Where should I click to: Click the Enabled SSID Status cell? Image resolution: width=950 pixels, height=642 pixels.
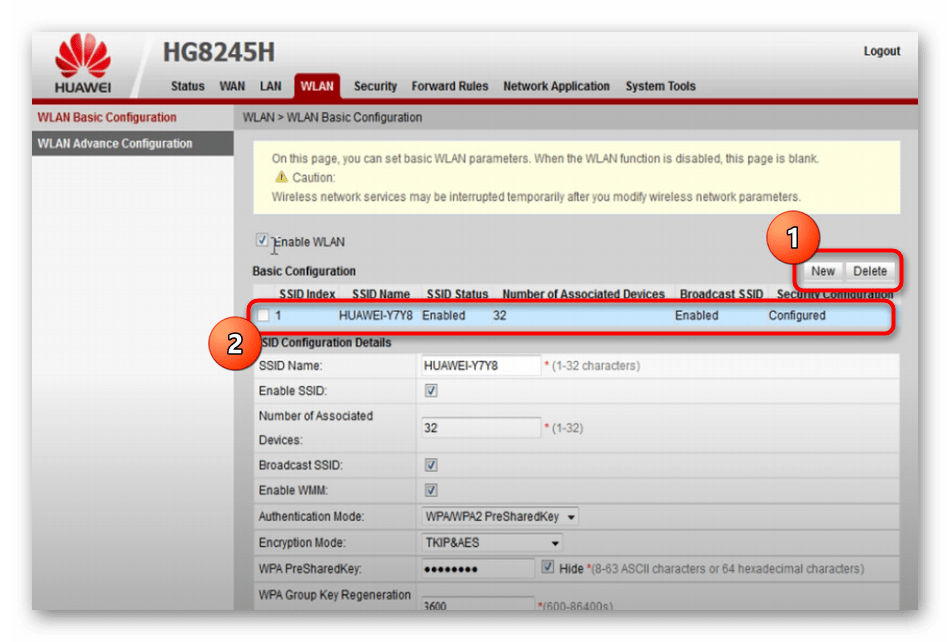(443, 315)
